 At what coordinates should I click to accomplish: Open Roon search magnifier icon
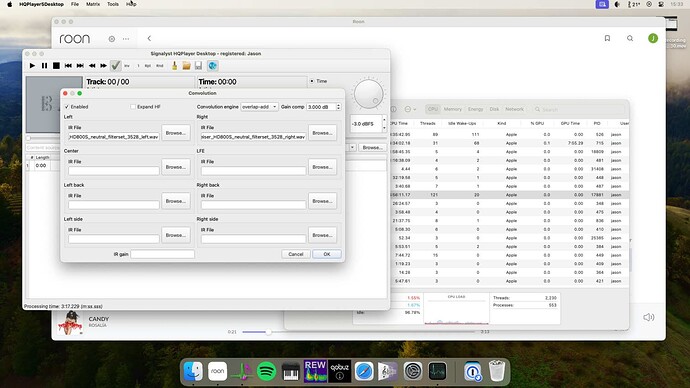point(630,38)
